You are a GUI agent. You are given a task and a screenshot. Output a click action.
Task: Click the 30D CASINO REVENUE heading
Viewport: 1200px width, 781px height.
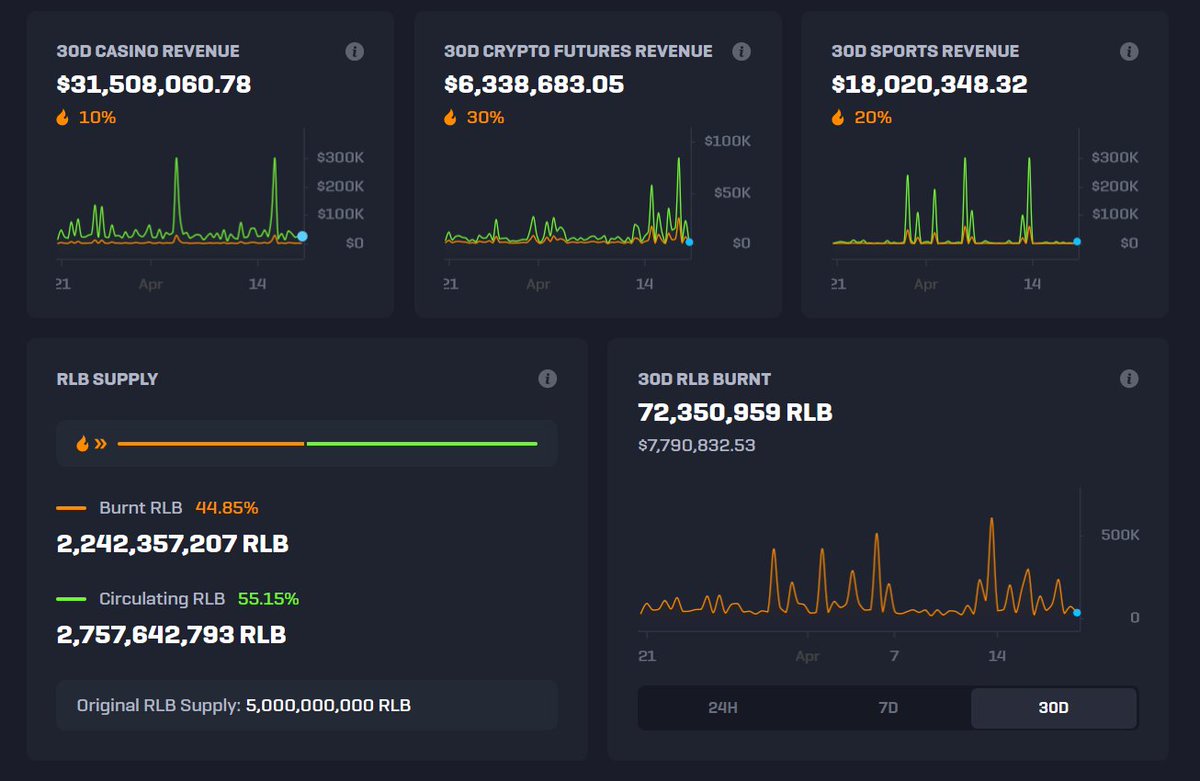148,51
